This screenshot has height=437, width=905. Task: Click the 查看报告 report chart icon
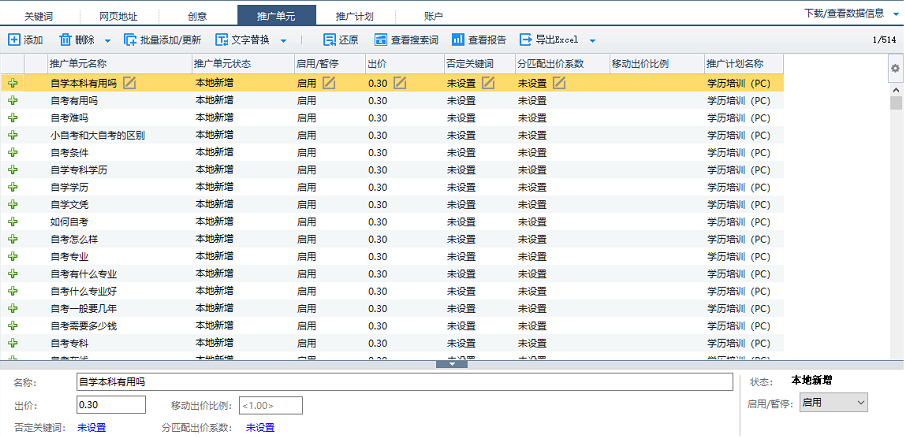click(457, 40)
